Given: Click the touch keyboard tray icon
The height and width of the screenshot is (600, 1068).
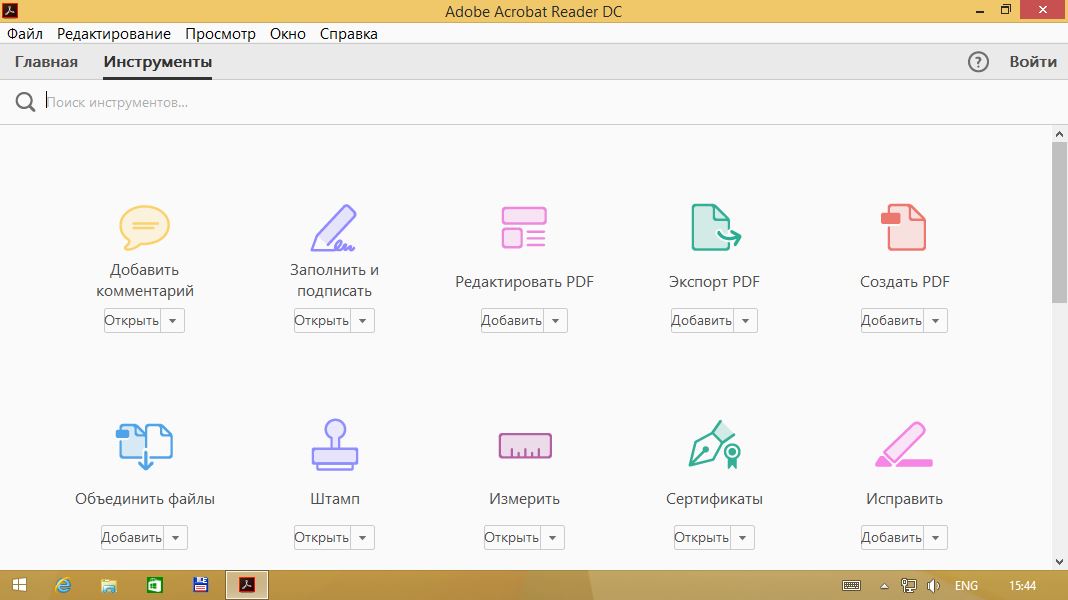Looking at the screenshot, I should (851, 586).
